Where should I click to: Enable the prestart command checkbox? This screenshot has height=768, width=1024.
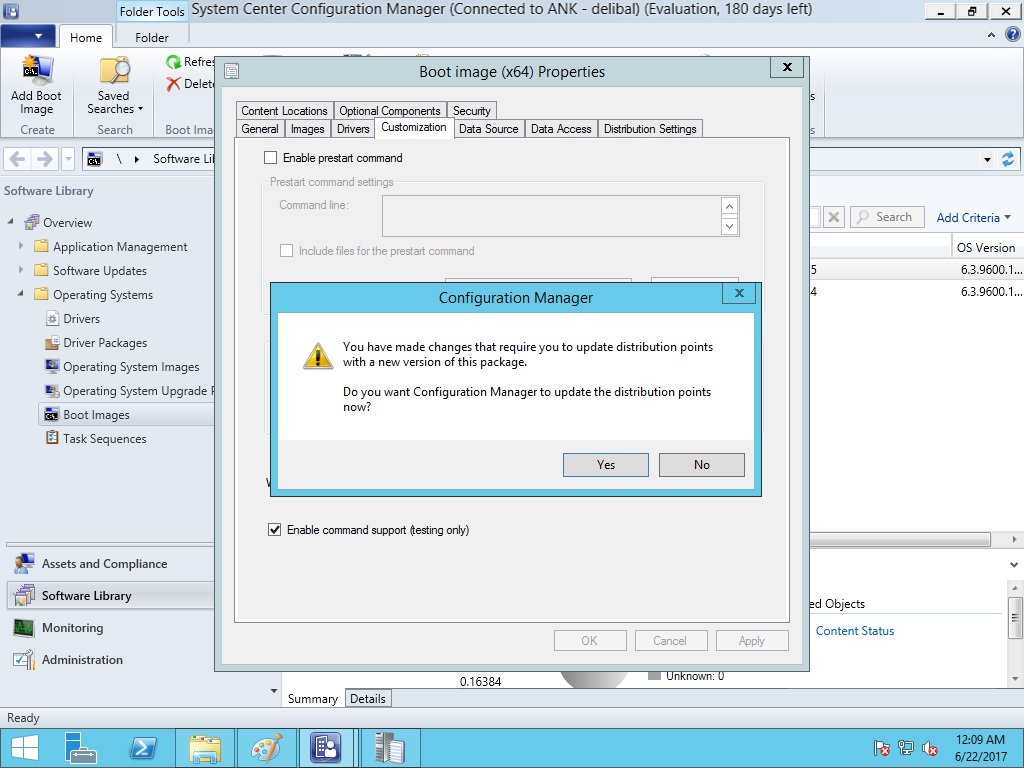(270, 158)
